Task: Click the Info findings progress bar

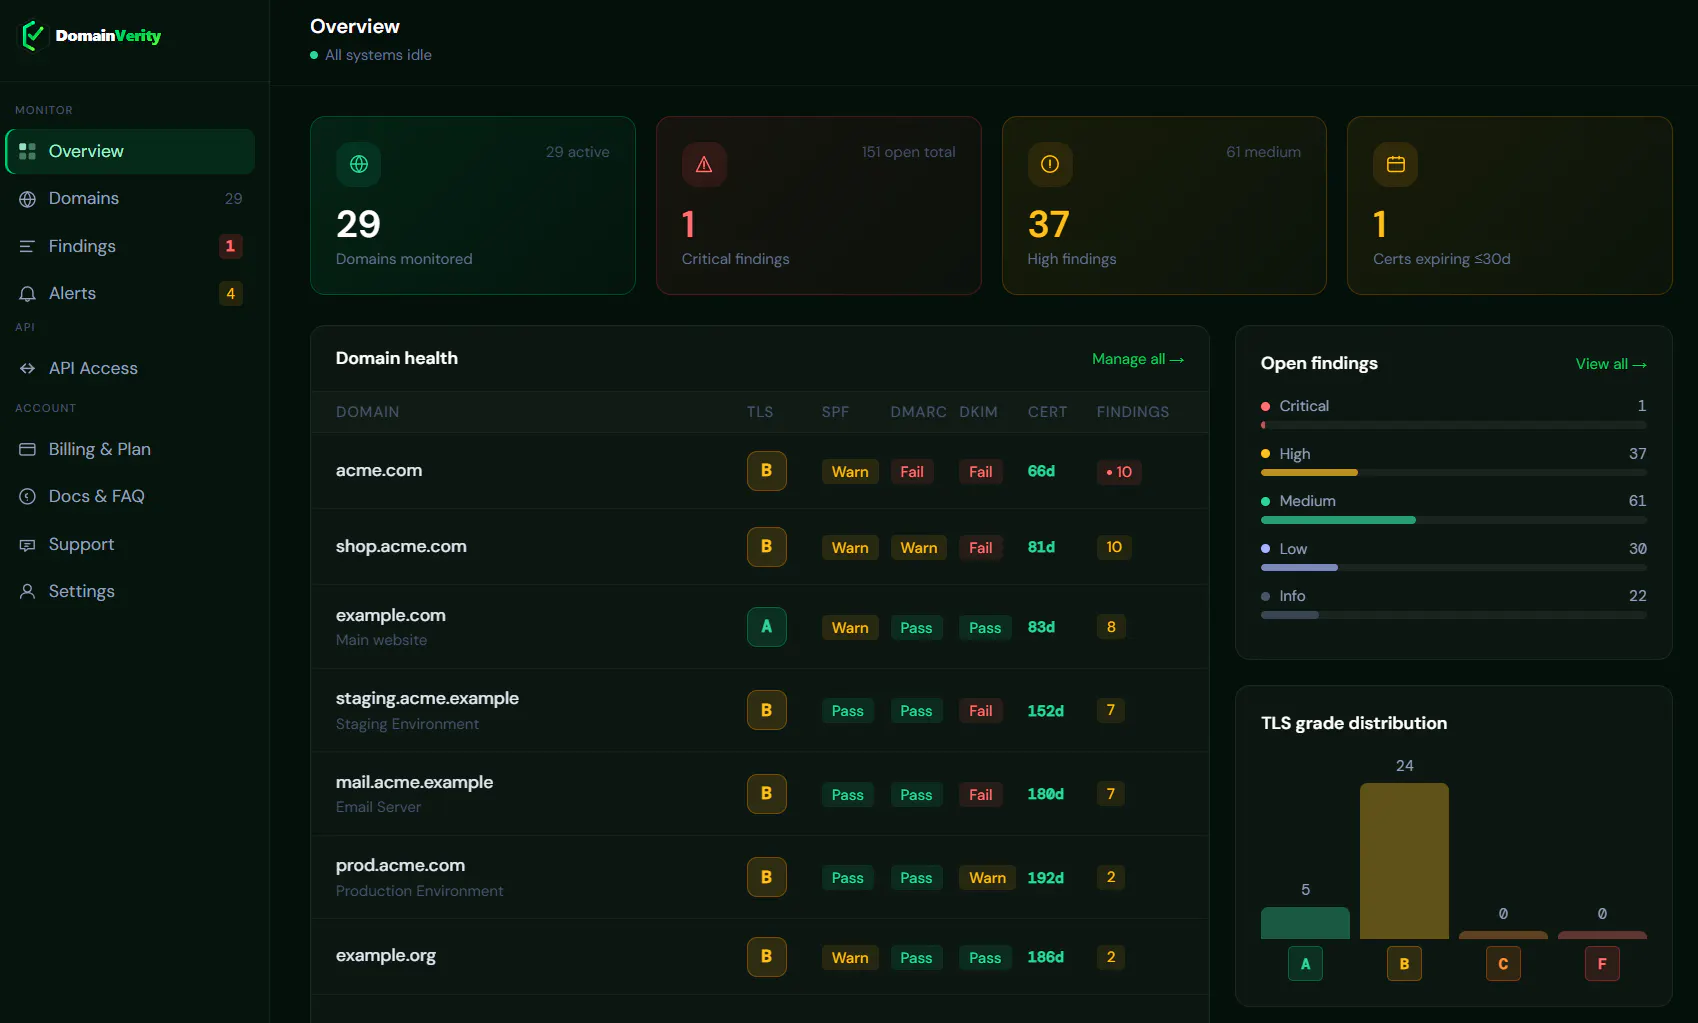Action: [1454, 615]
